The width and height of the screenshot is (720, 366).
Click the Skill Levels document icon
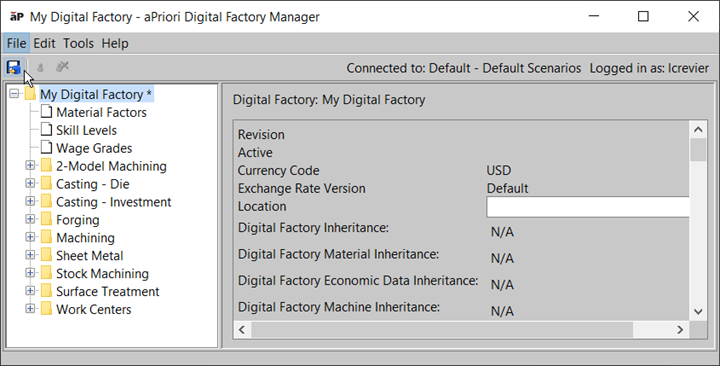[46, 130]
